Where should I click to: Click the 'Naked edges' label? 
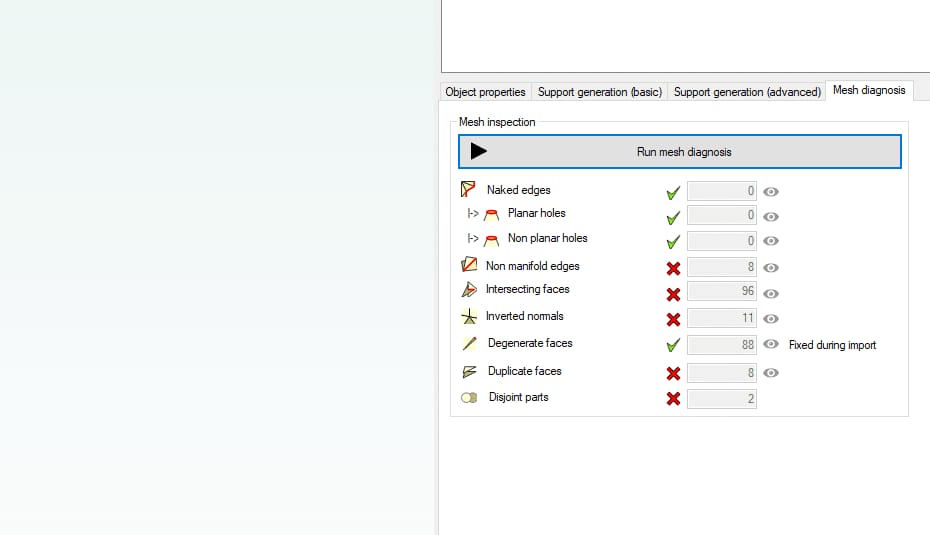pyautogui.click(x=518, y=190)
